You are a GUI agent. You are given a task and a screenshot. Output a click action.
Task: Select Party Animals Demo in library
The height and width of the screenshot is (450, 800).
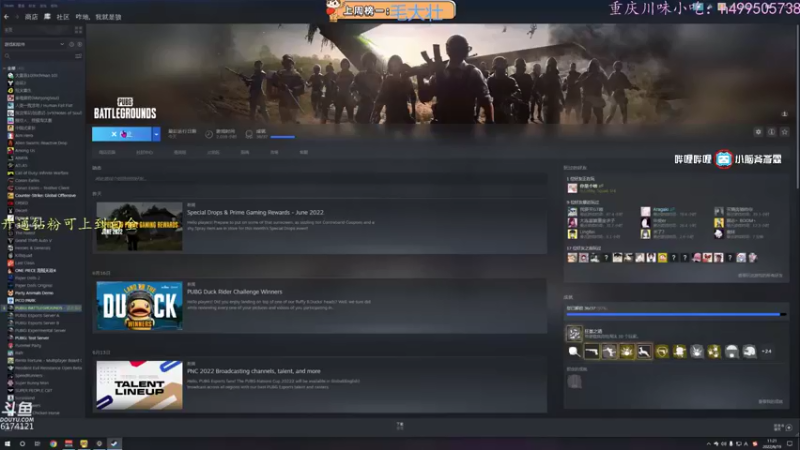point(34,293)
